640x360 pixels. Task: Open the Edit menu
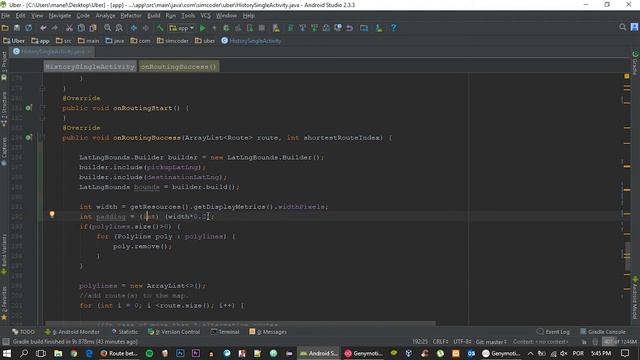pyautogui.click(x=20, y=16)
